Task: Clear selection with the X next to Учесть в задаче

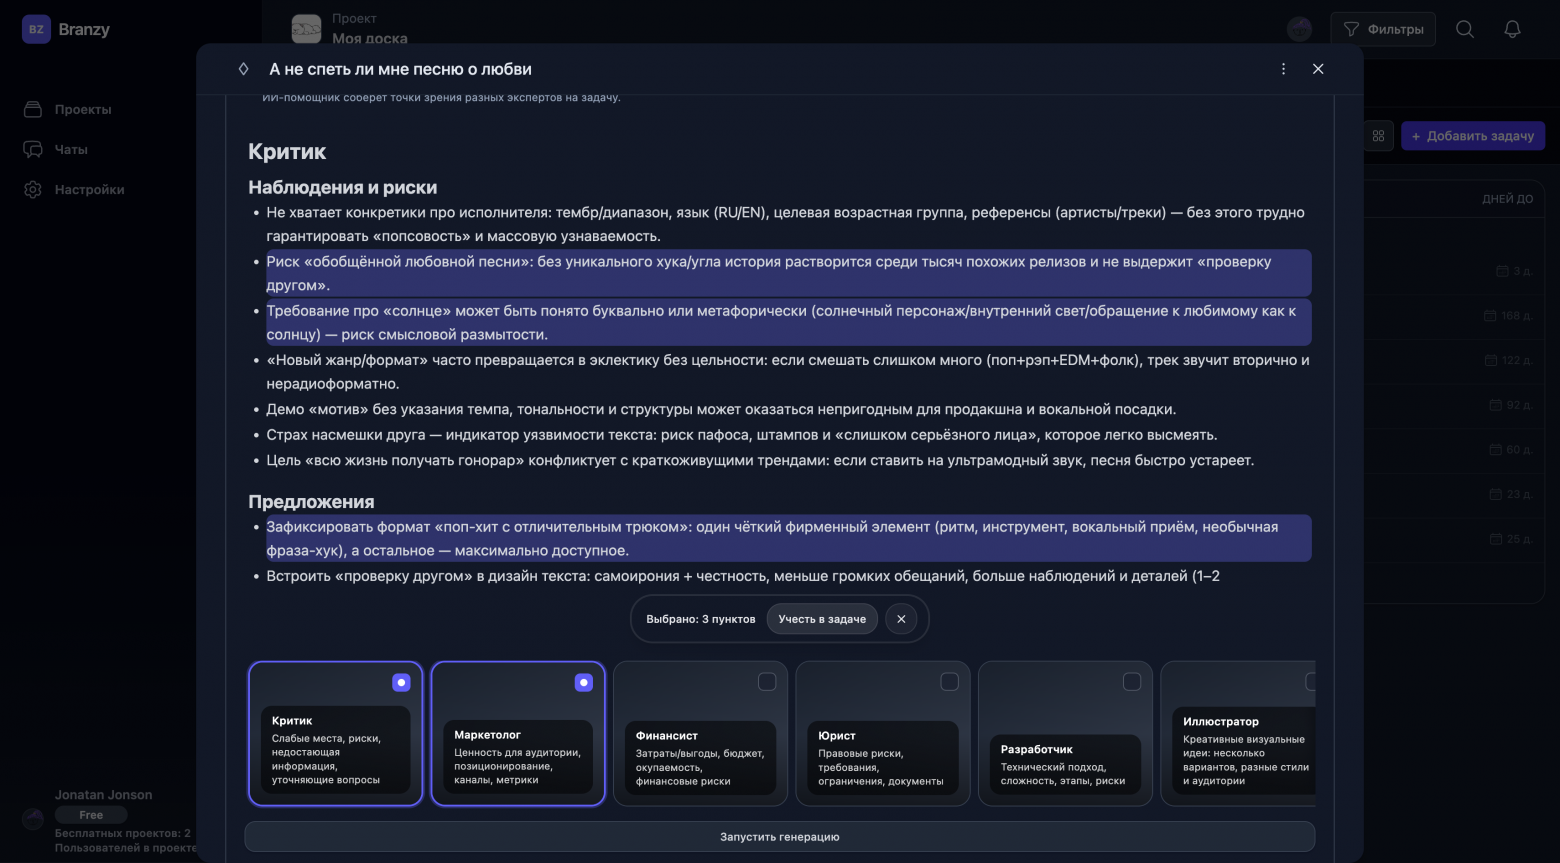Action: [x=901, y=619]
